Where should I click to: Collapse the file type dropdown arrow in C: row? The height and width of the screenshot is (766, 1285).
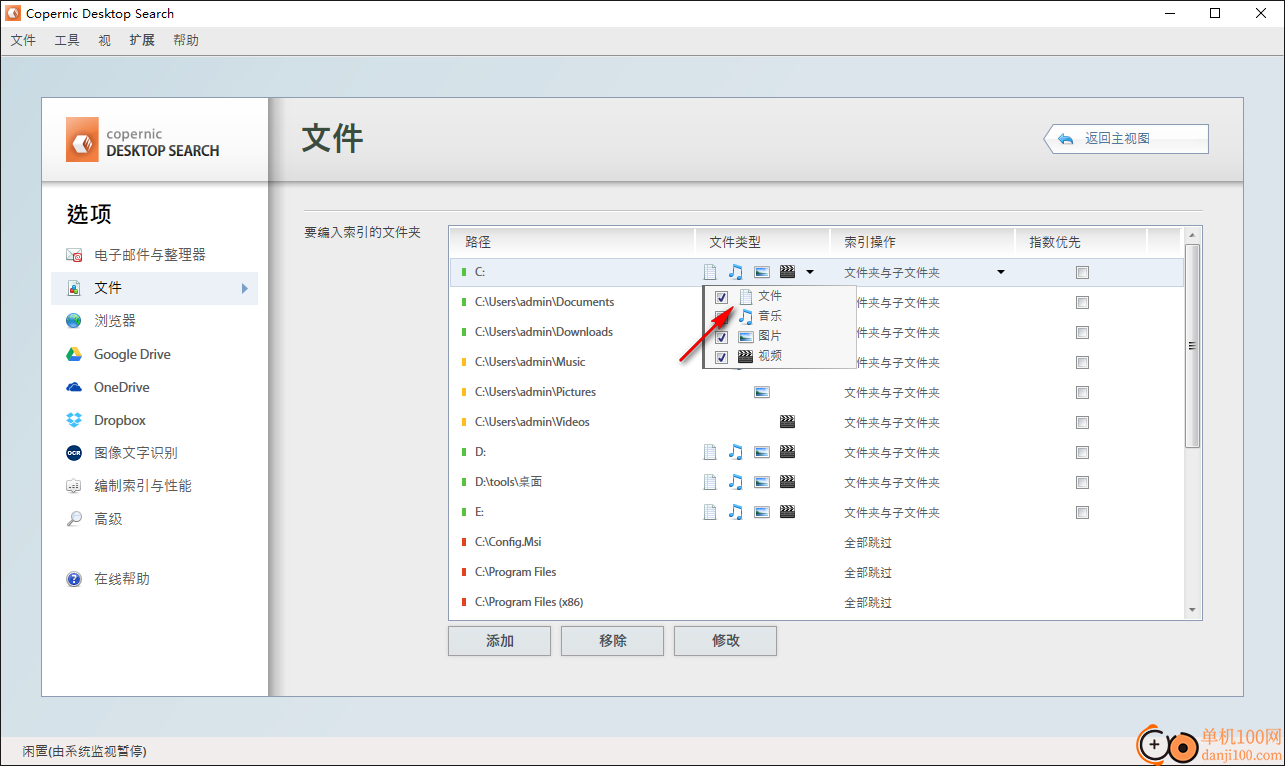point(810,272)
